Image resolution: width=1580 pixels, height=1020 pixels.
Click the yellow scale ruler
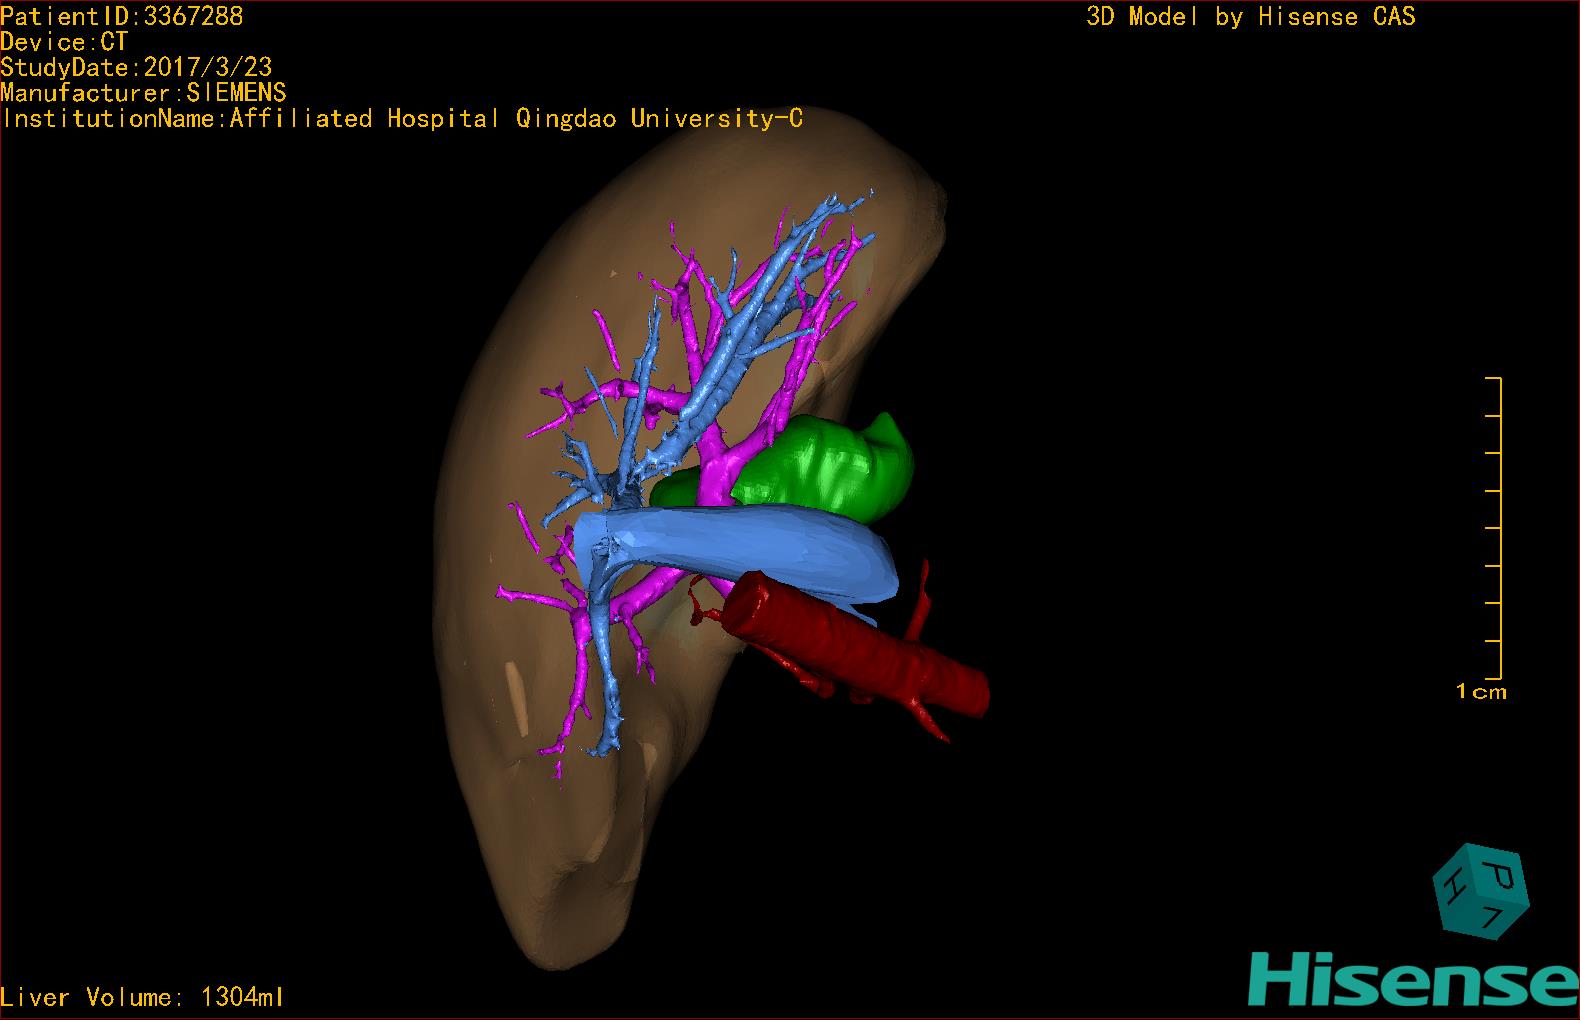[x=1494, y=528]
